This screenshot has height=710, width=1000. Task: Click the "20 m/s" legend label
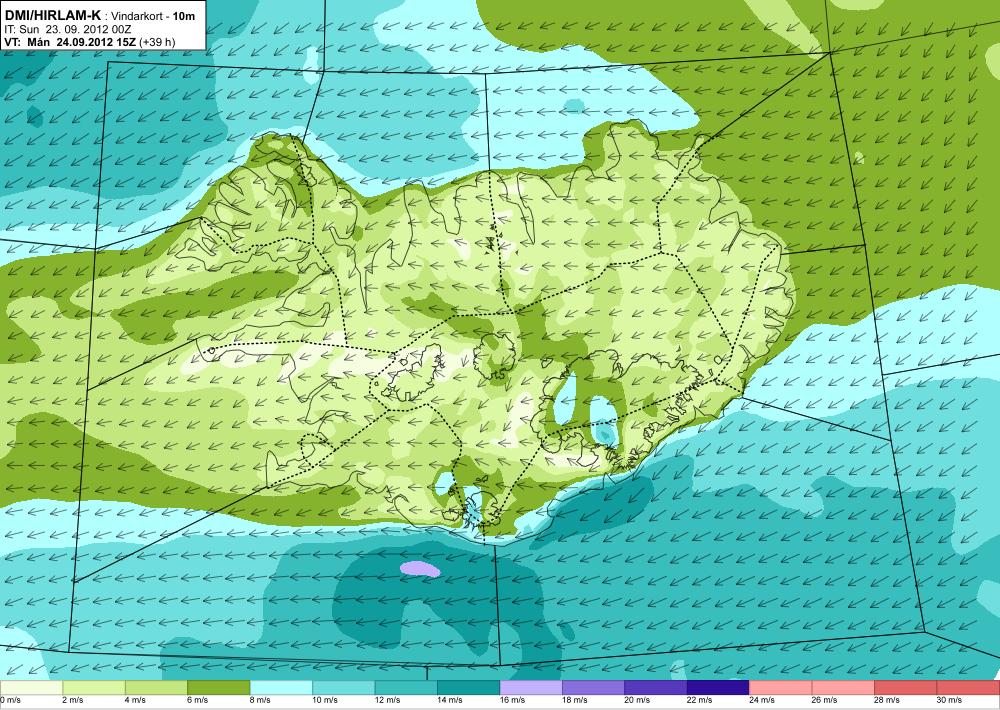click(x=638, y=700)
